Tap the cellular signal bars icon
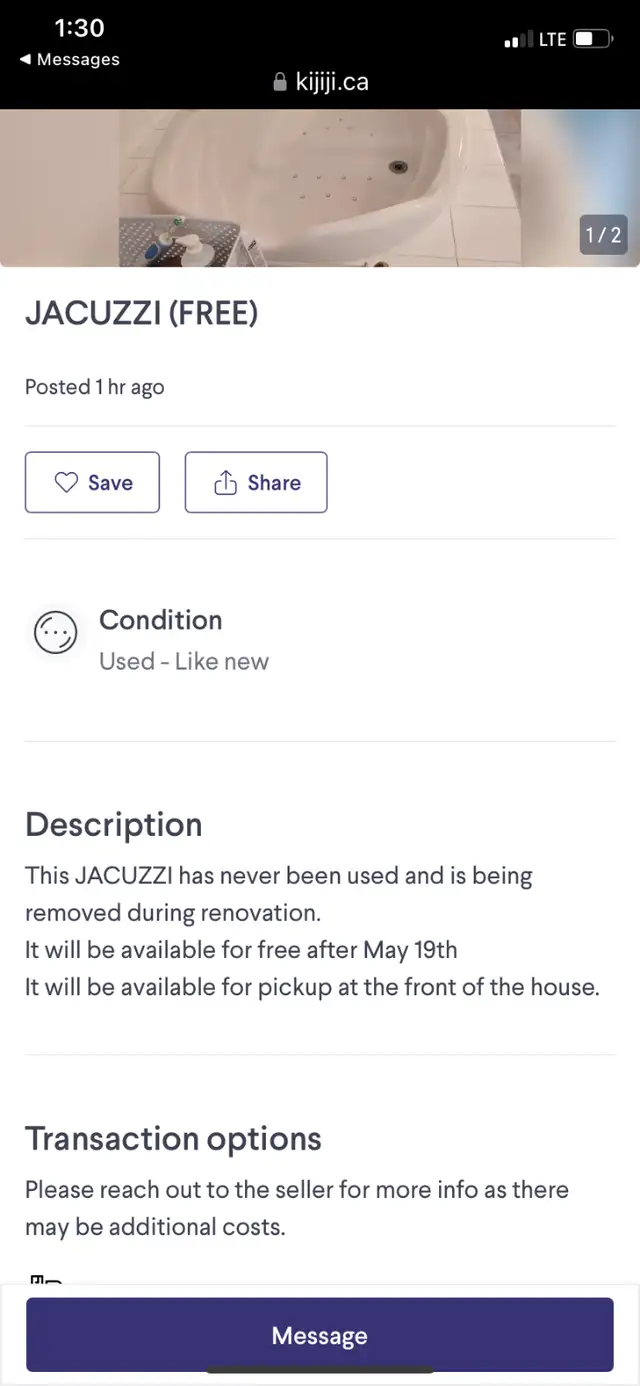The height and width of the screenshot is (1386, 640). (x=518, y=40)
